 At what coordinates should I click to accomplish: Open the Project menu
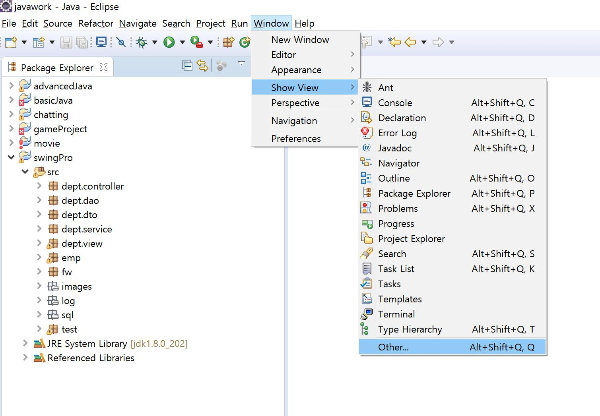(x=211, y=24)
